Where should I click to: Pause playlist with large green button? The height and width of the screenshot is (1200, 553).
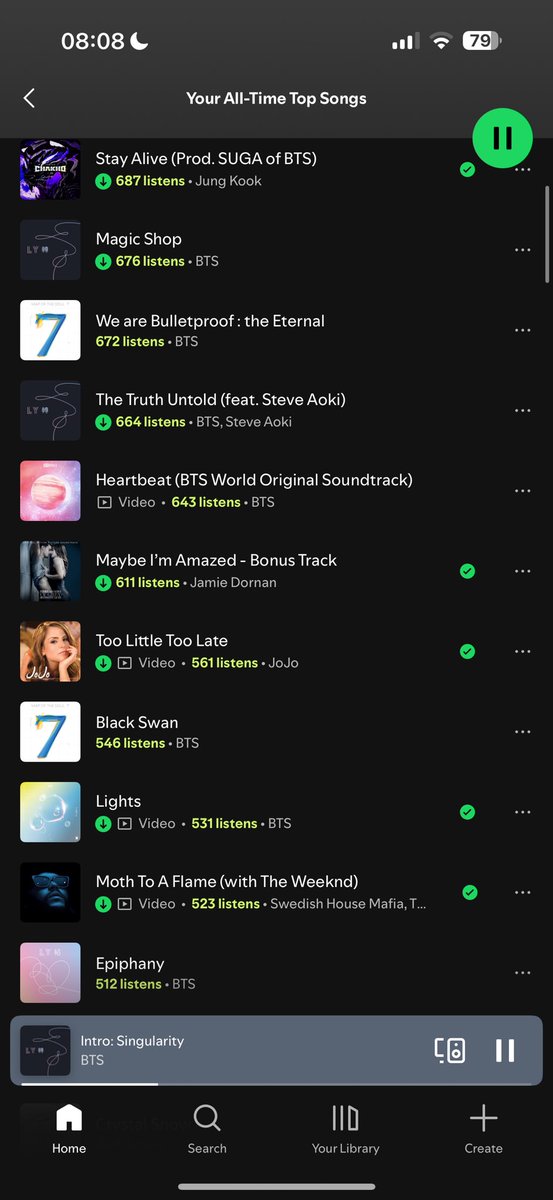[503, 138]
